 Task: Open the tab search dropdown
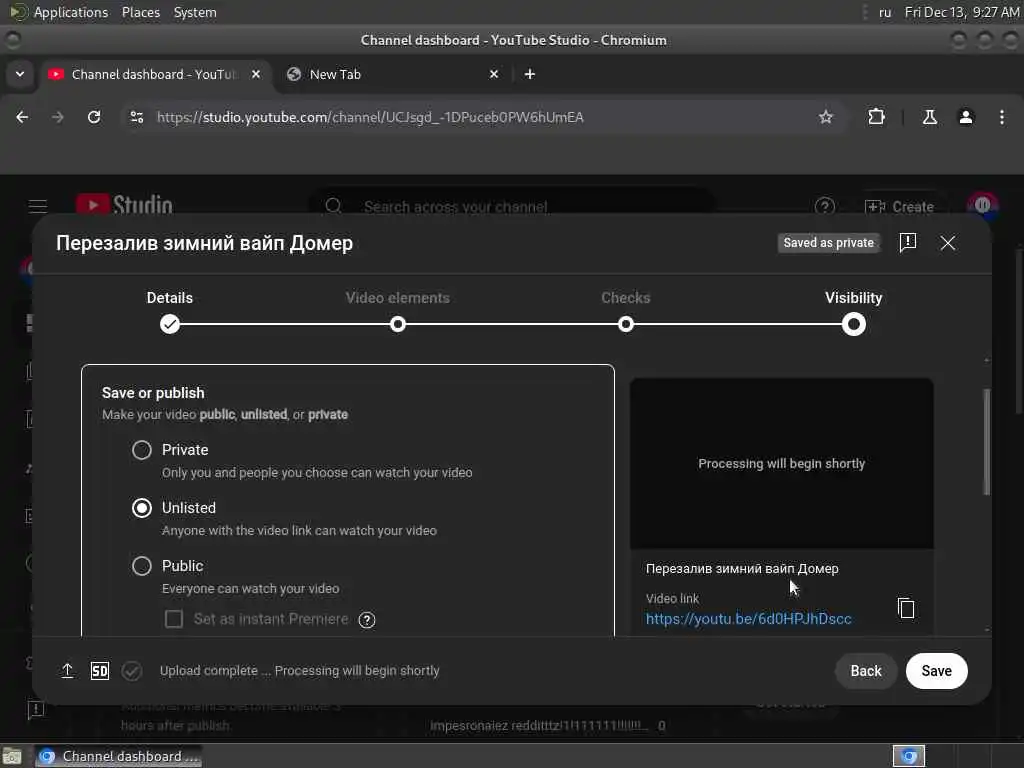coord(20,74)
